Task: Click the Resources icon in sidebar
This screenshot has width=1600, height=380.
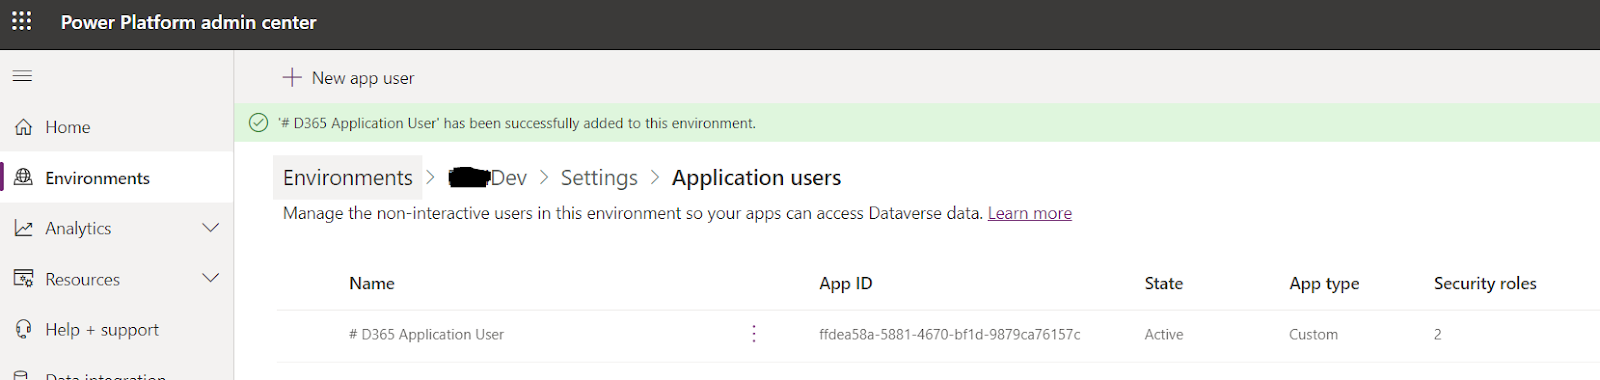Action: pyautogui.click(x=24, y=279)
